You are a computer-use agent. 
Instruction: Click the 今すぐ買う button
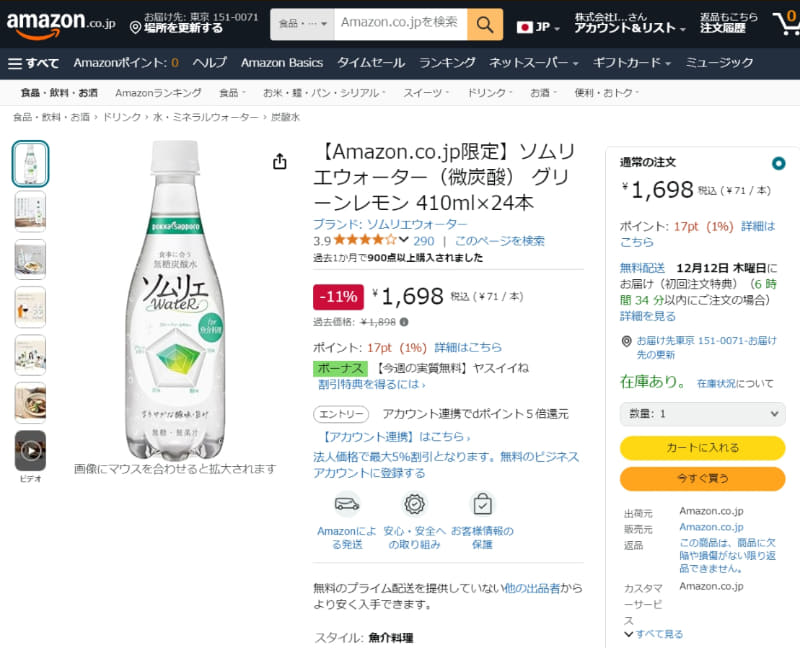click(702, 478)
